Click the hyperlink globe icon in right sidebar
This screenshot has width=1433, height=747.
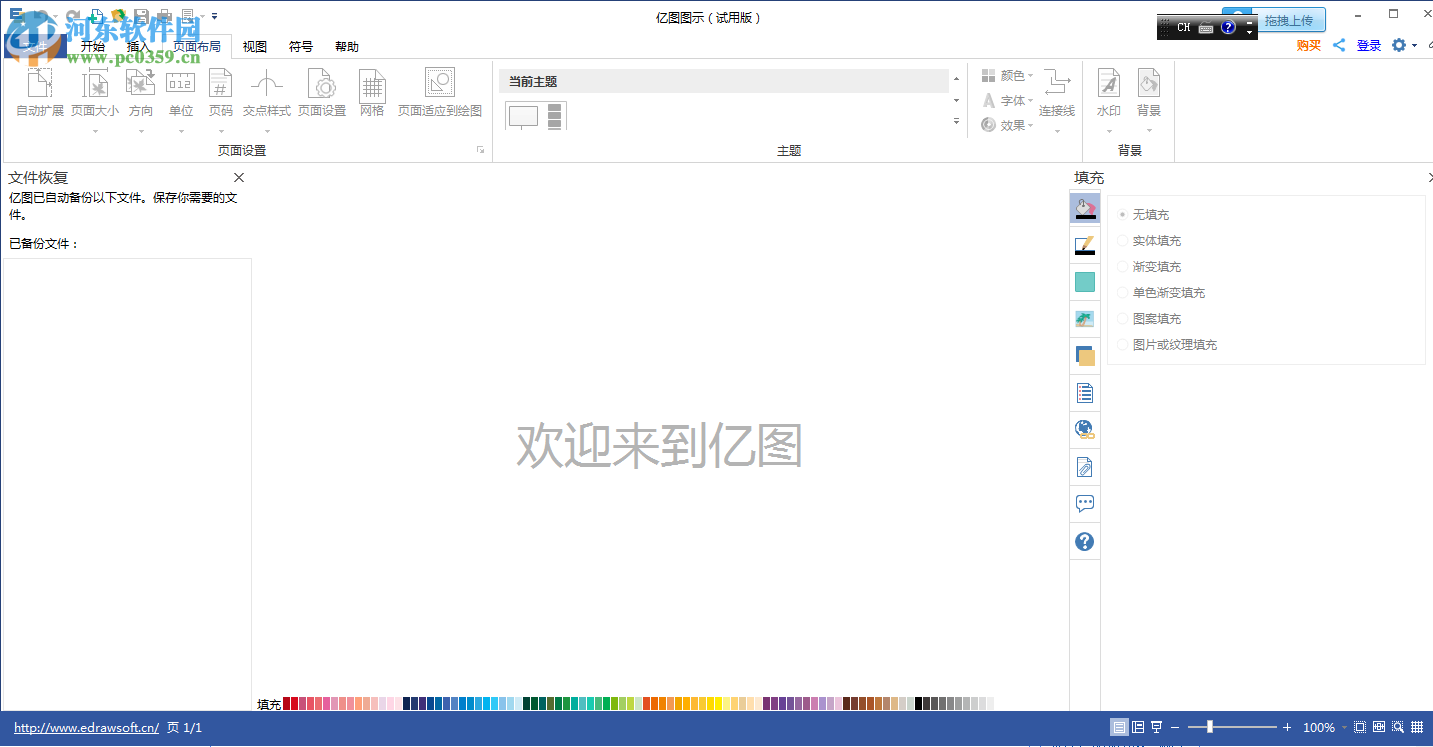point(1085,429)
